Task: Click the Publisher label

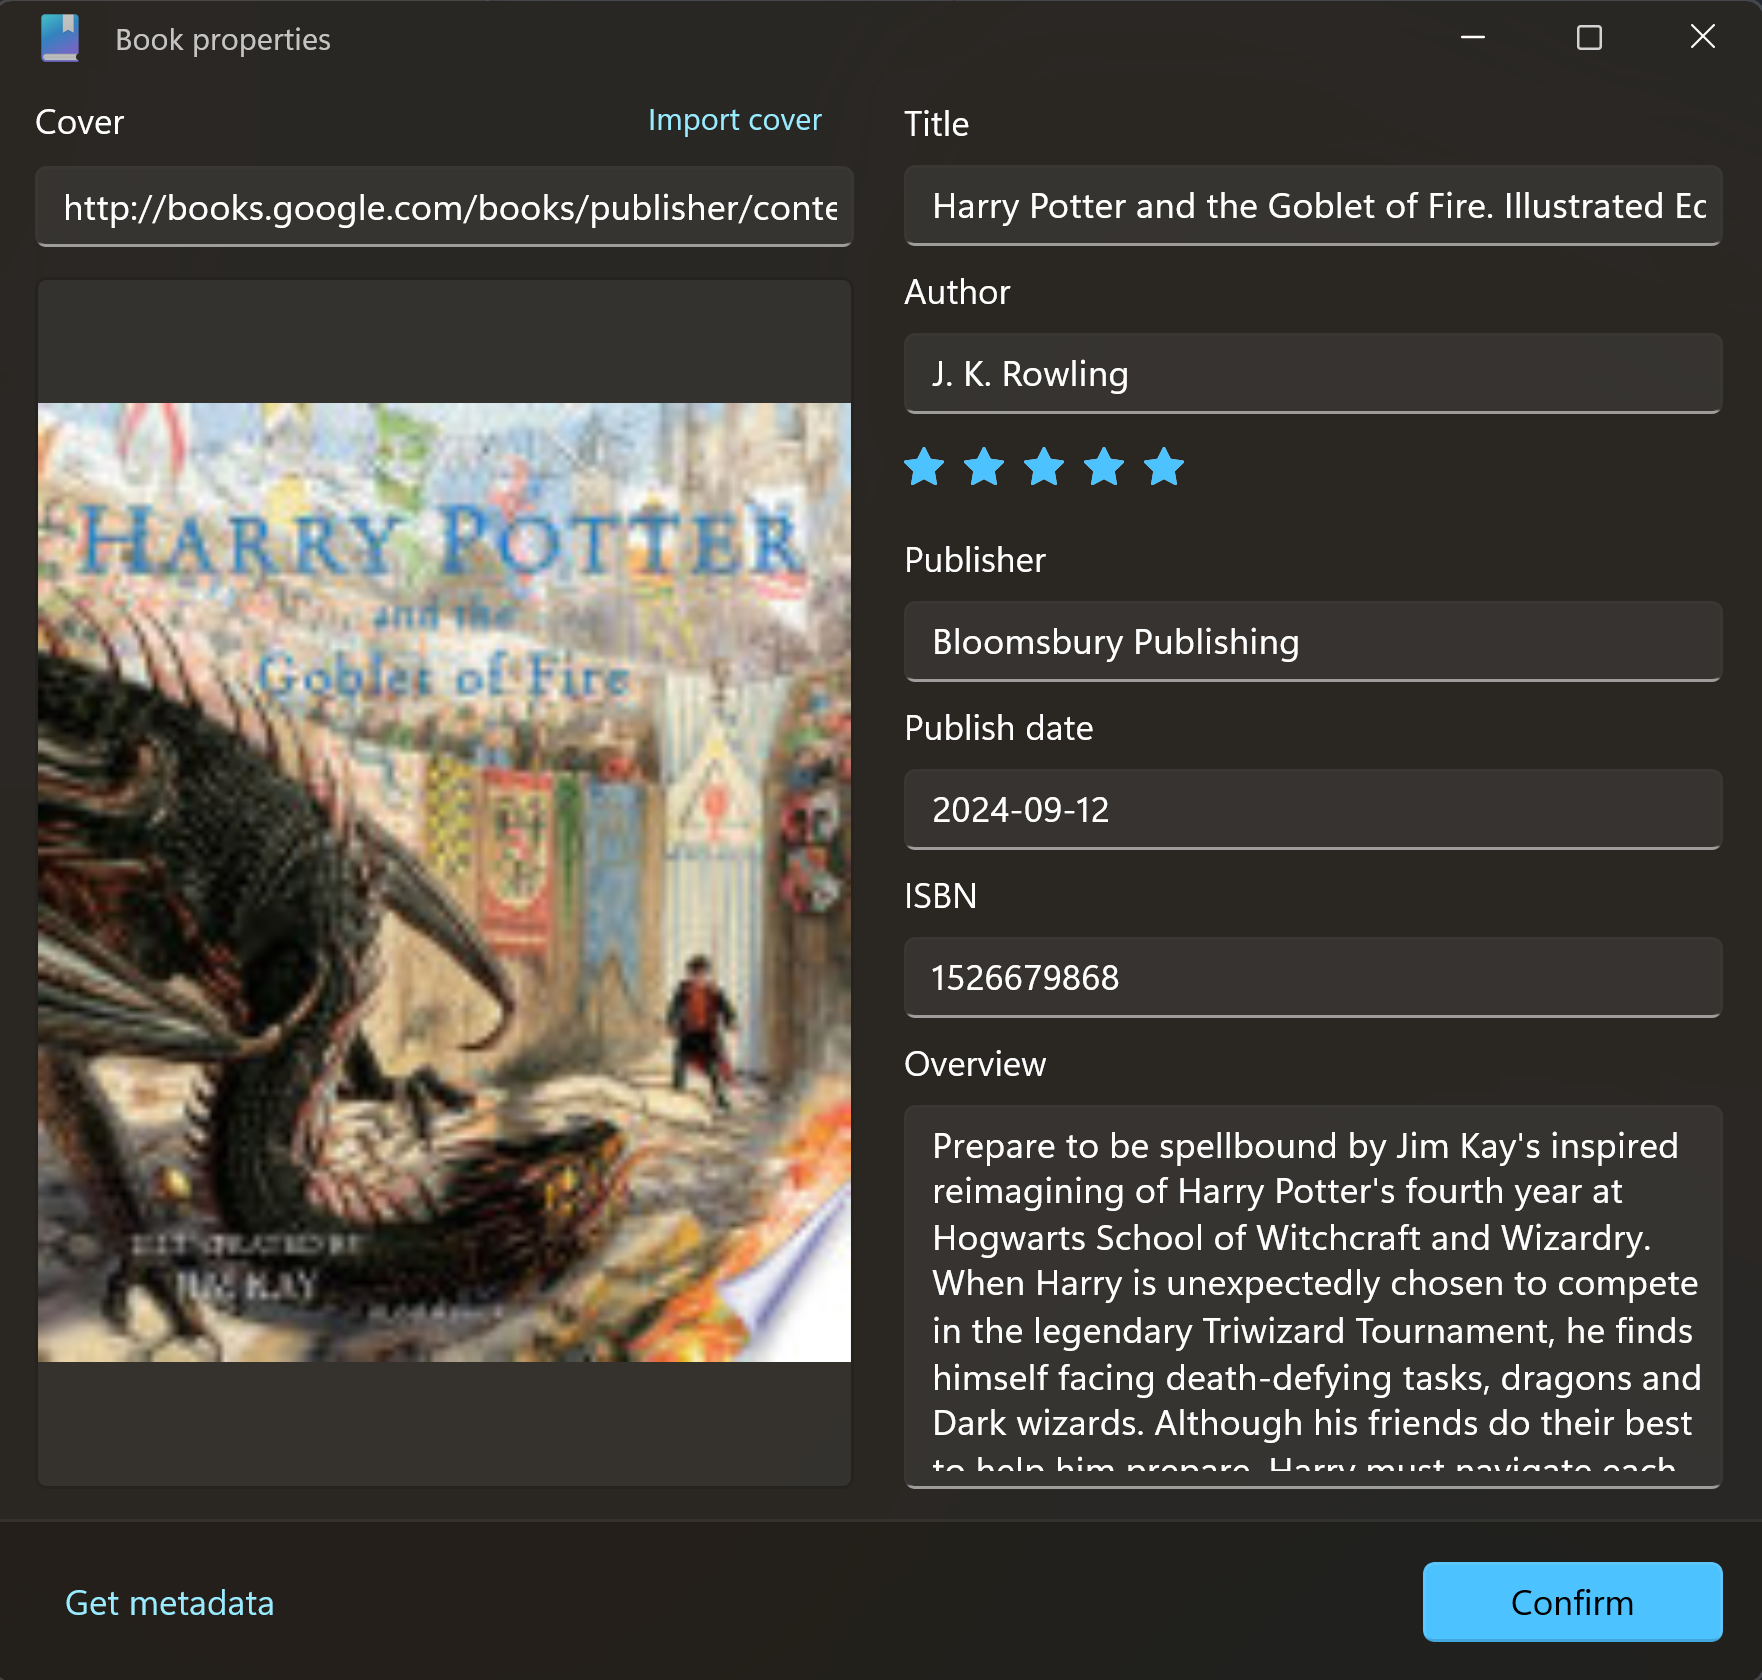Action: (x=975, y=560)
